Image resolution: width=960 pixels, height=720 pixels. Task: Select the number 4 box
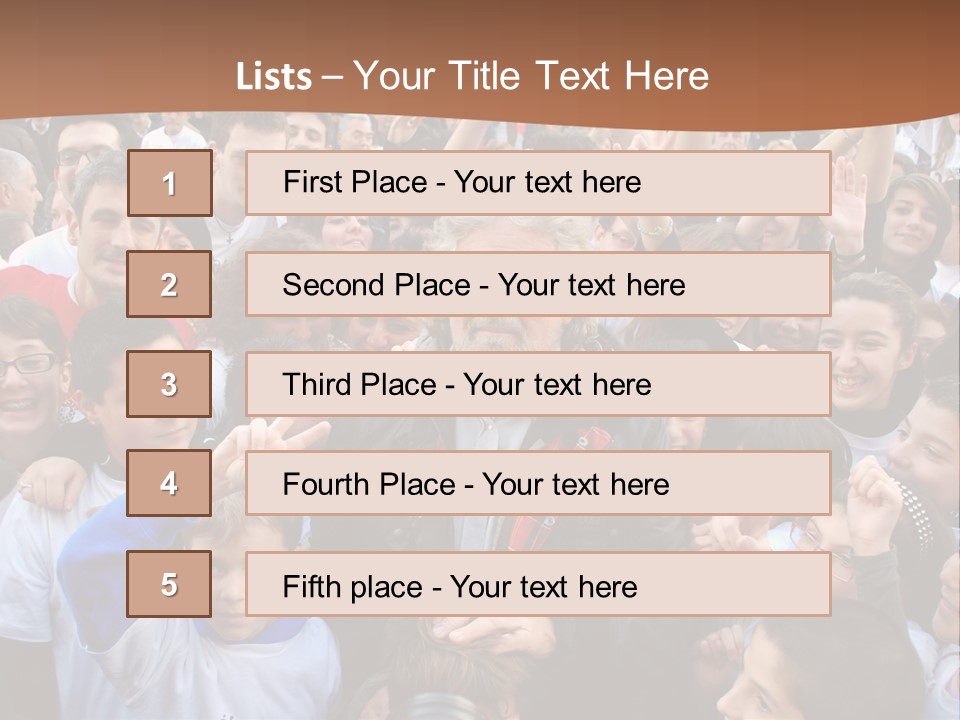[169, 483]
